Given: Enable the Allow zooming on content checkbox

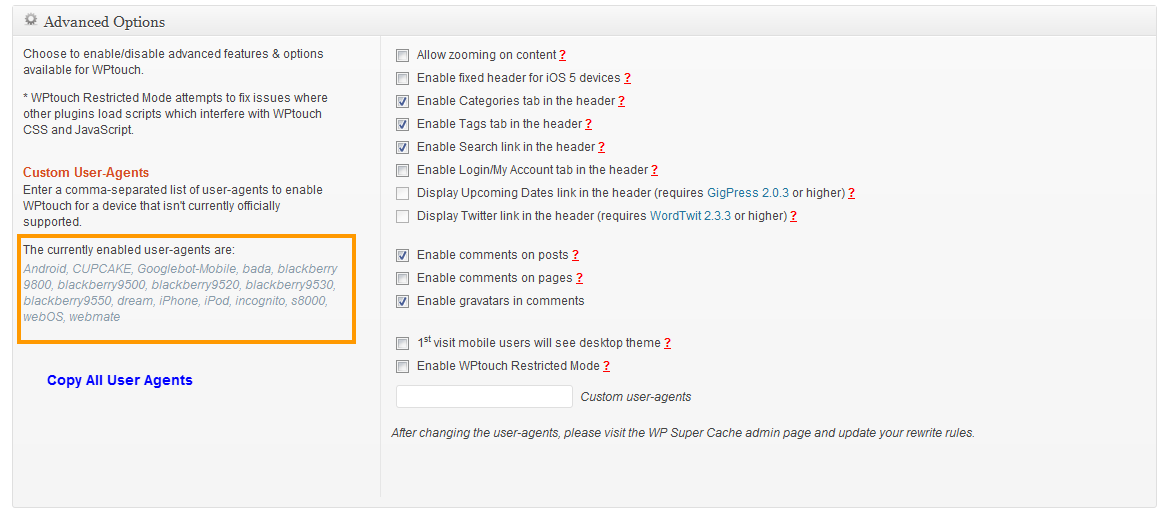Looking at the screenshot, I should tap(403, 56).
